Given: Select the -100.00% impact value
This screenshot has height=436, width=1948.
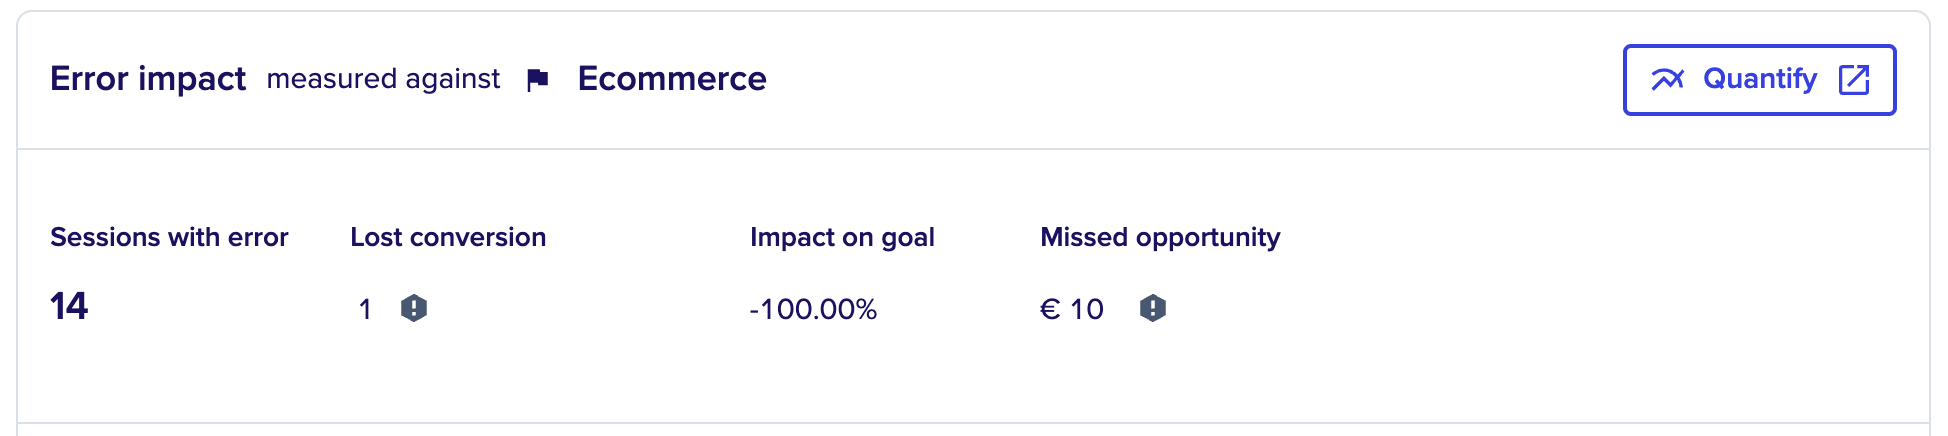Looking at the screenshot, I should pyautogui.click(x=813, y=309).
